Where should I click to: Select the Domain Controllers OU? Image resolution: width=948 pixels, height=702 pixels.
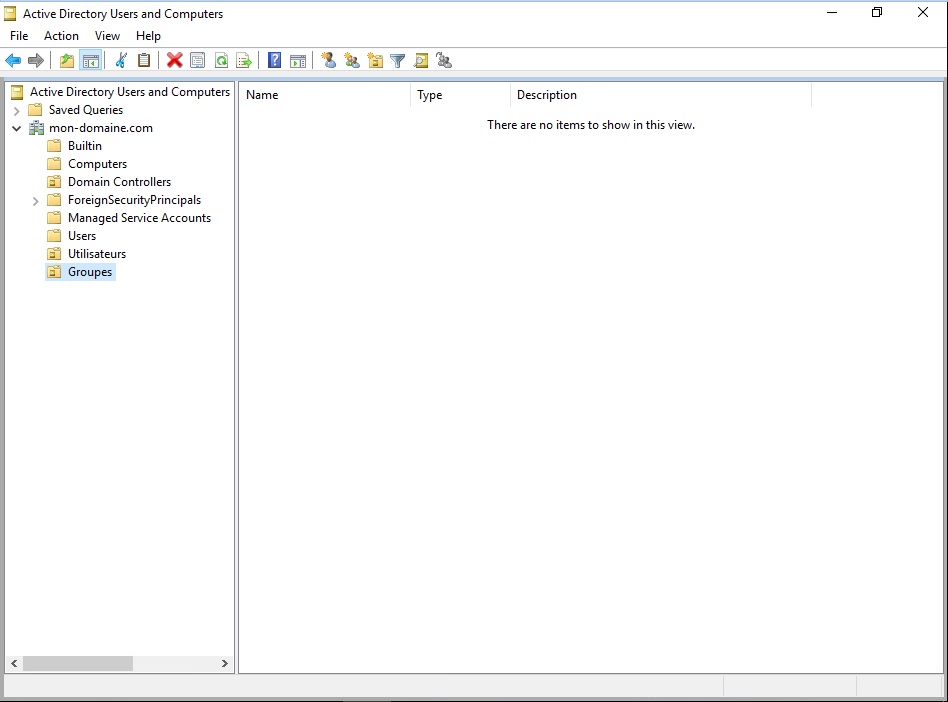pos(119,181)
